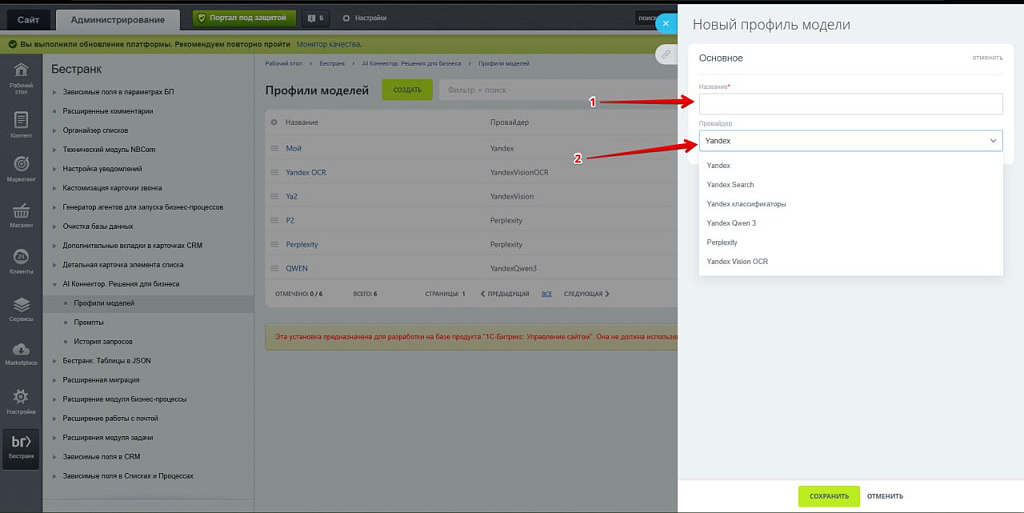The height and width of the screenshot is (513, 1024).
Task: Click the table settings gear icon
Action: pos(274,122)
